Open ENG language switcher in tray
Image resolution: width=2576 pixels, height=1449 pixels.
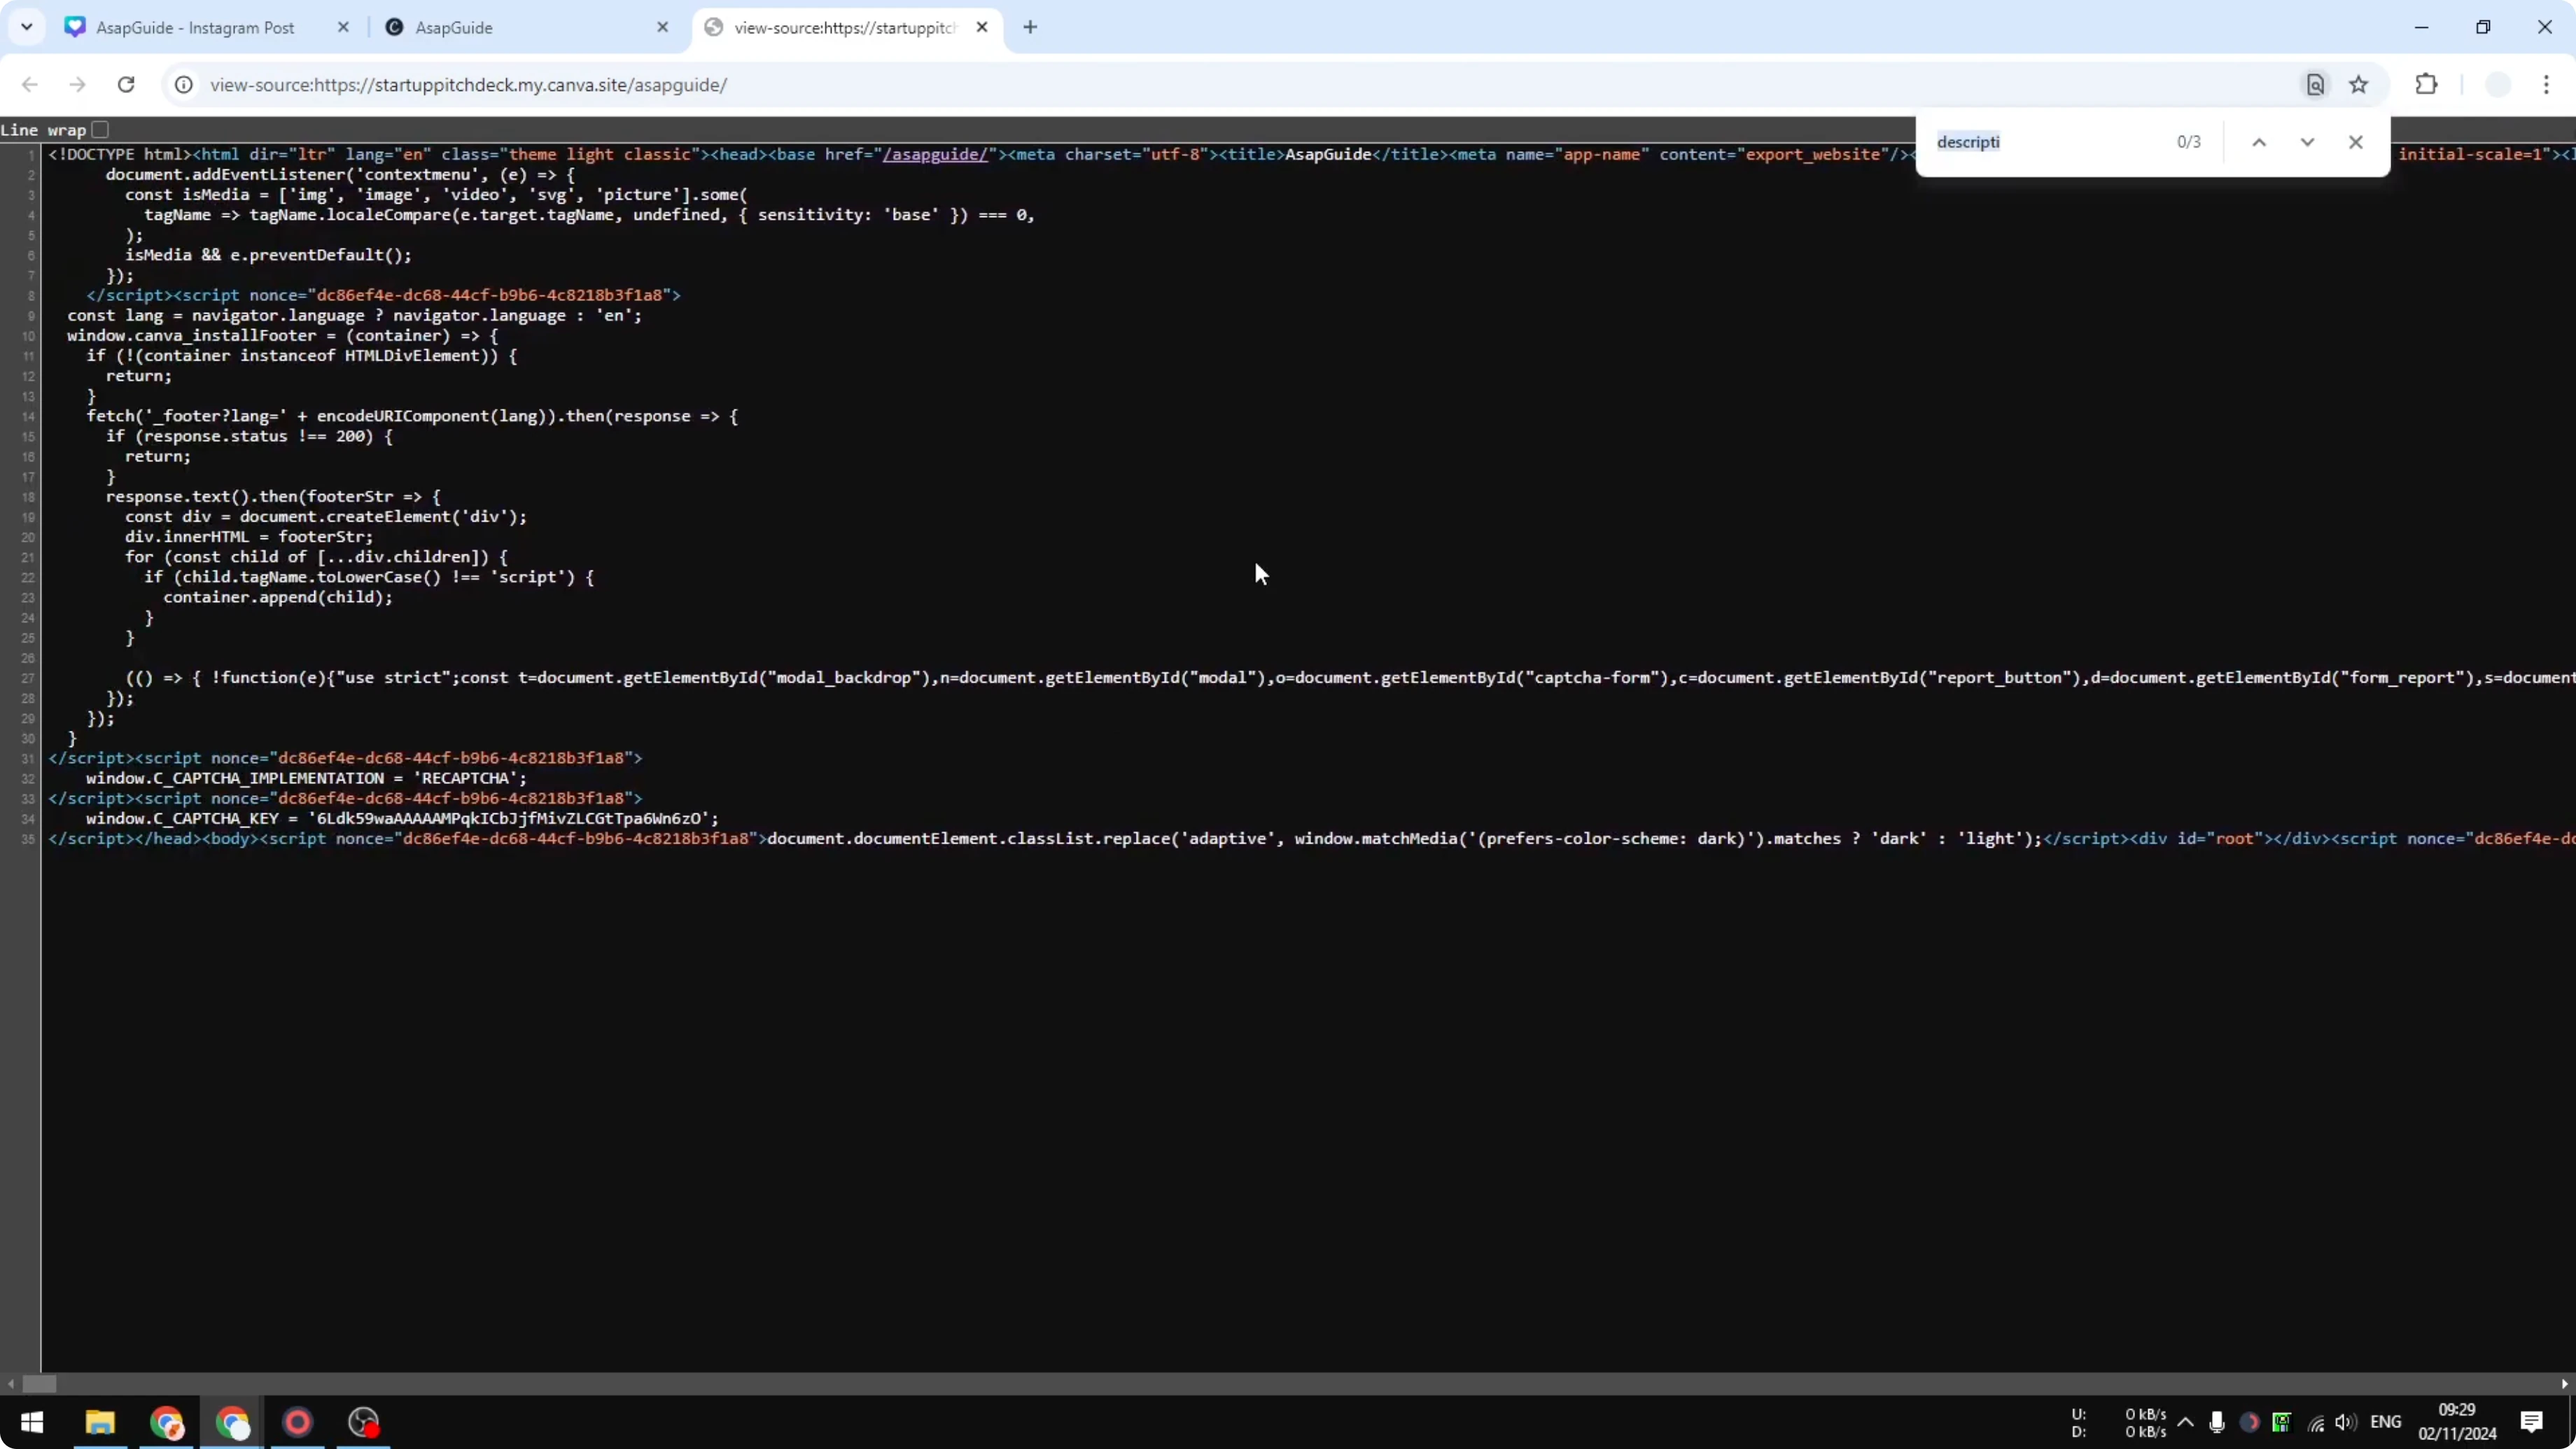click(x=2385, y=1422)
